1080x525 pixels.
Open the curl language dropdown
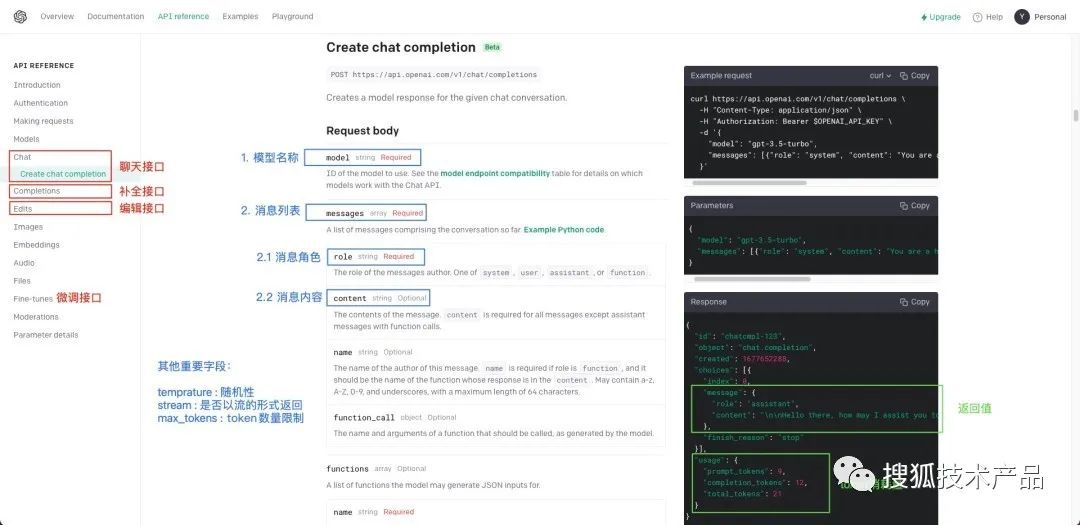(880, 76)
